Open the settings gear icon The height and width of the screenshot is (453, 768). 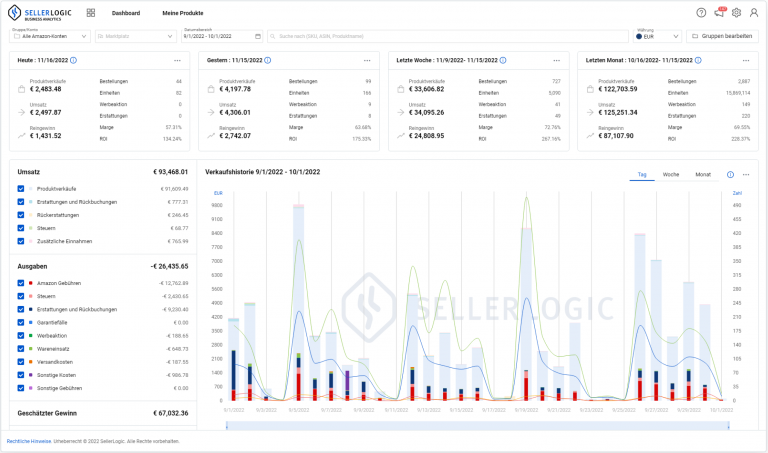(736, 13)
